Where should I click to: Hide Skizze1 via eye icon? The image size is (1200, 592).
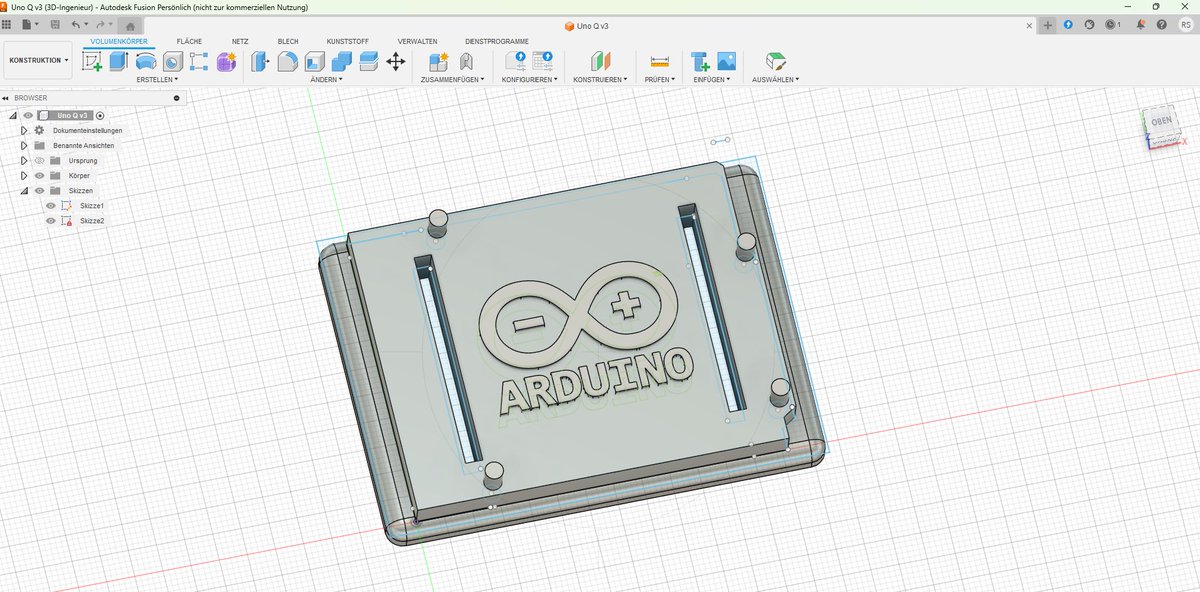point(51,205)
